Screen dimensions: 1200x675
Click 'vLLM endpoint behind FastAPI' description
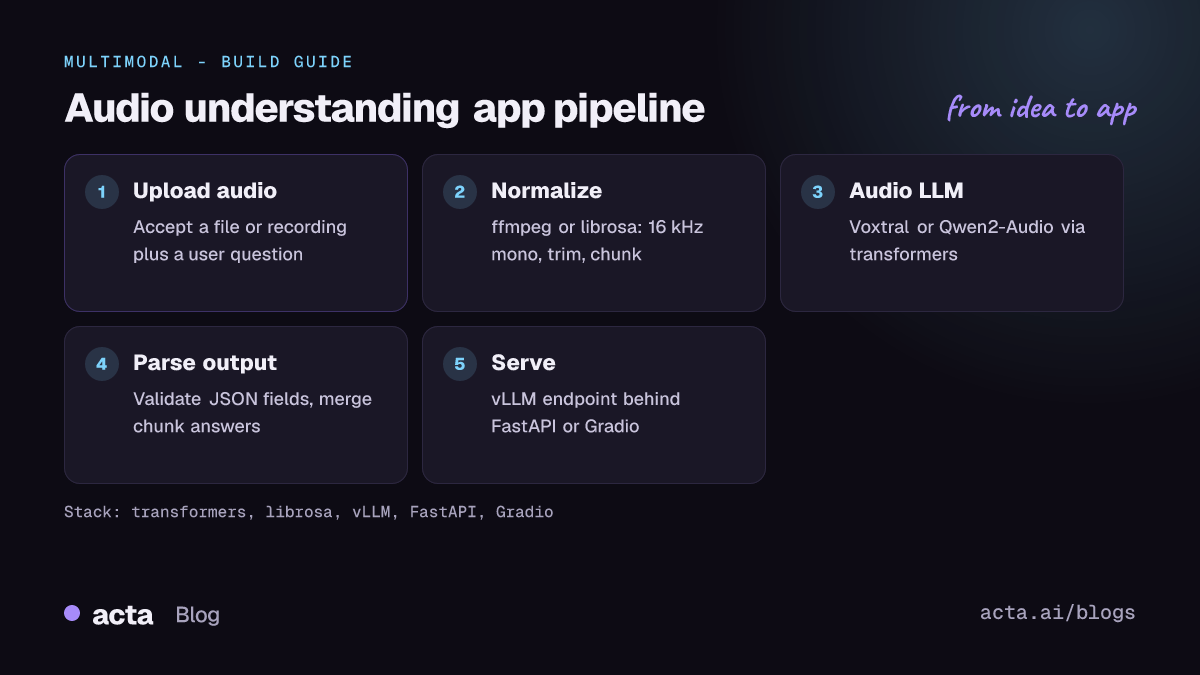point(585,413)
